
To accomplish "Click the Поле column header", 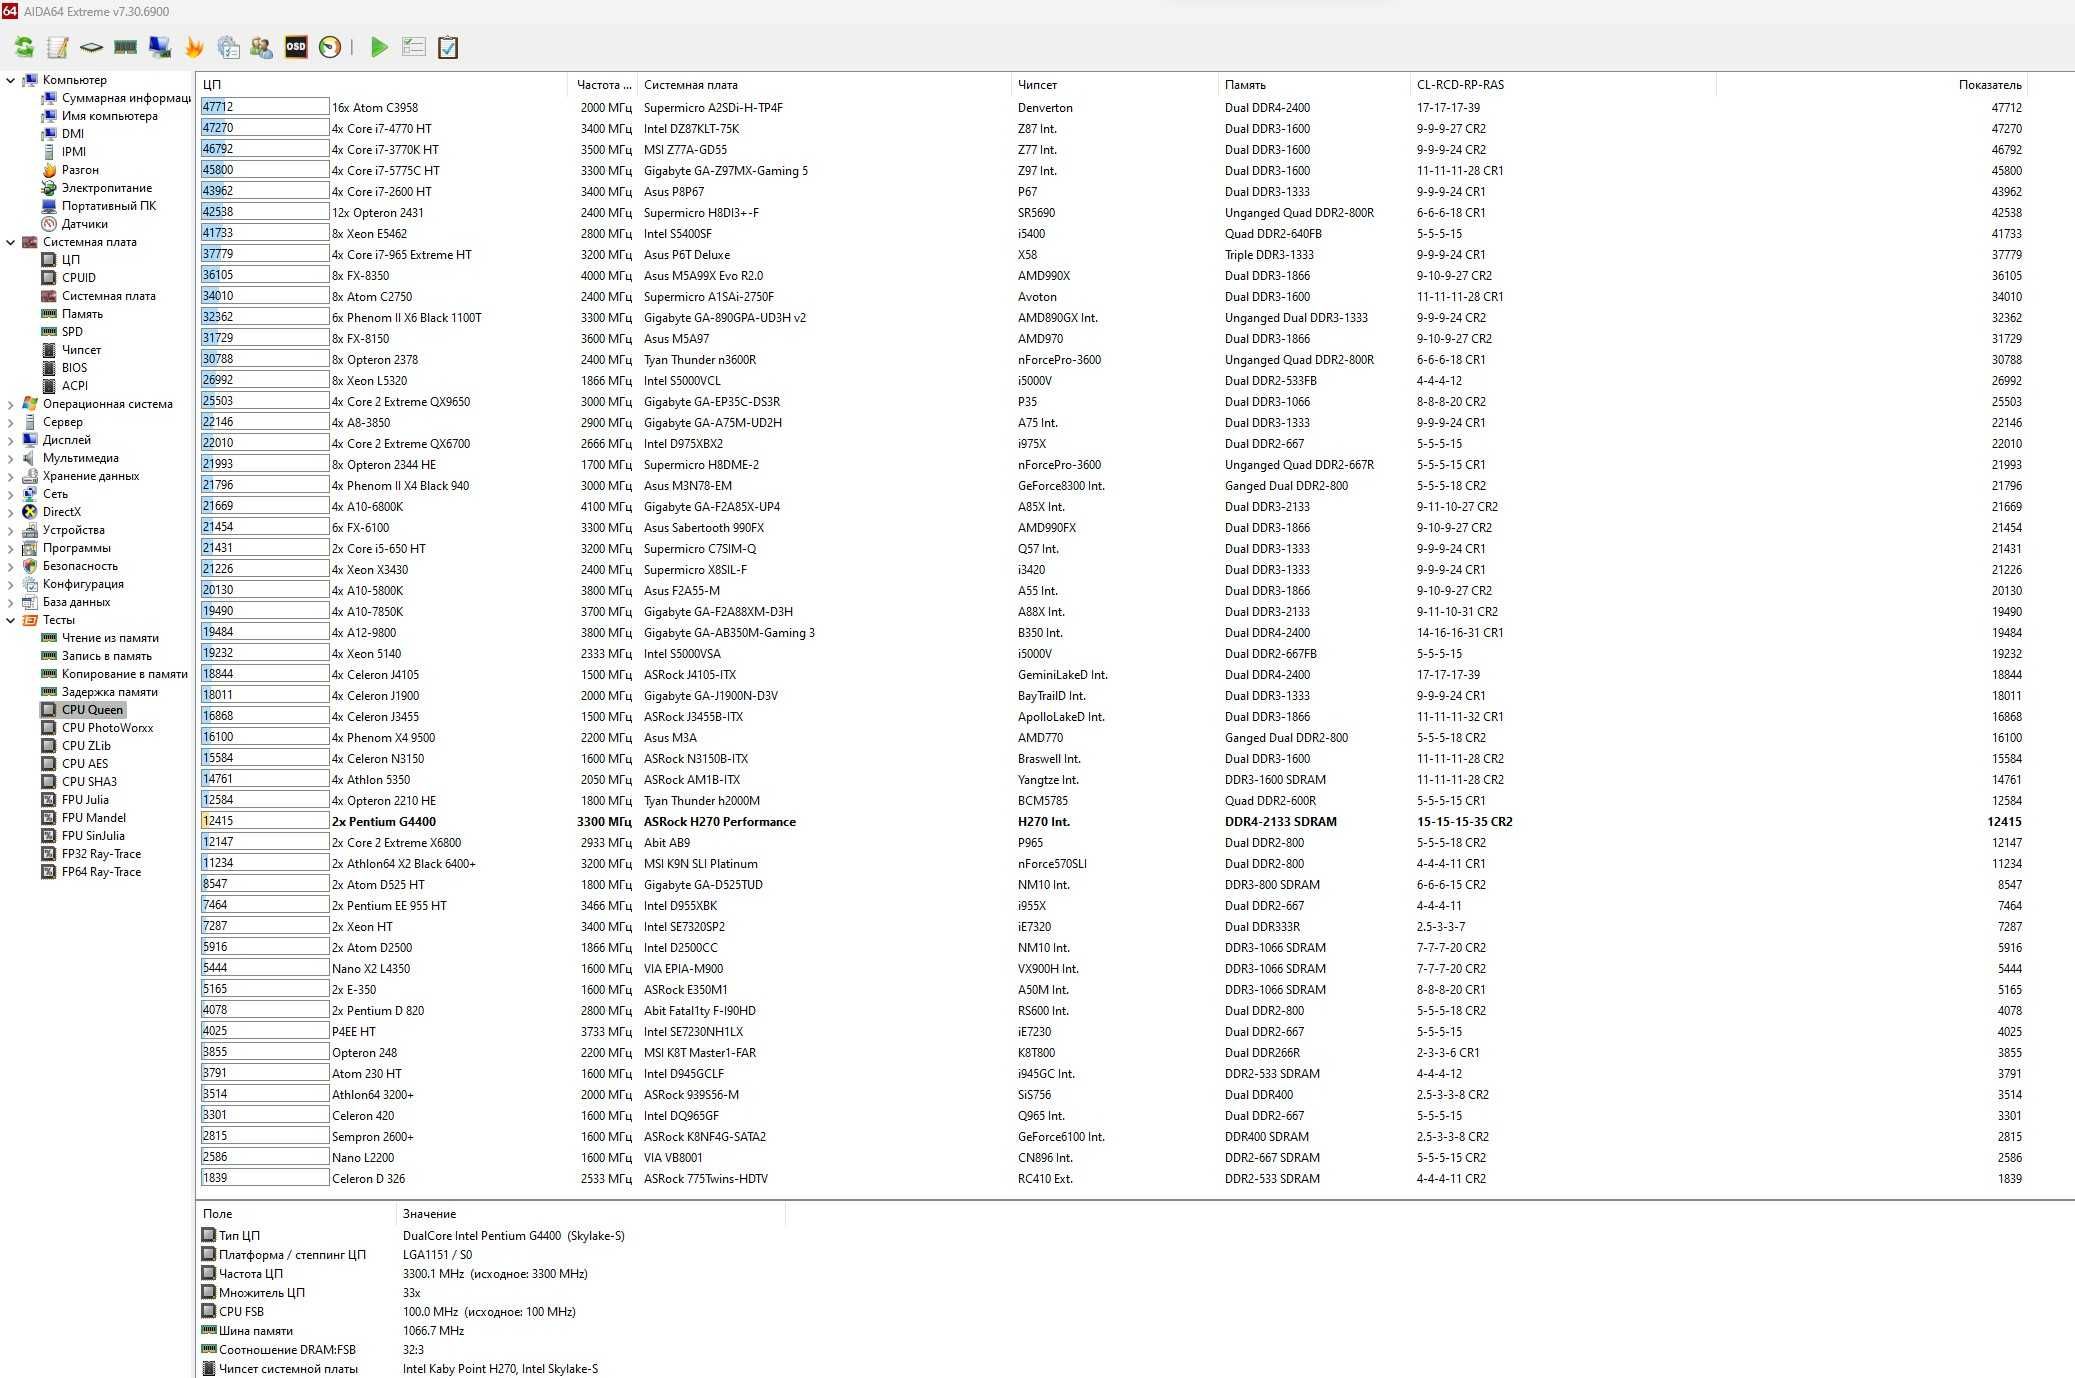I will [296, 1214].
